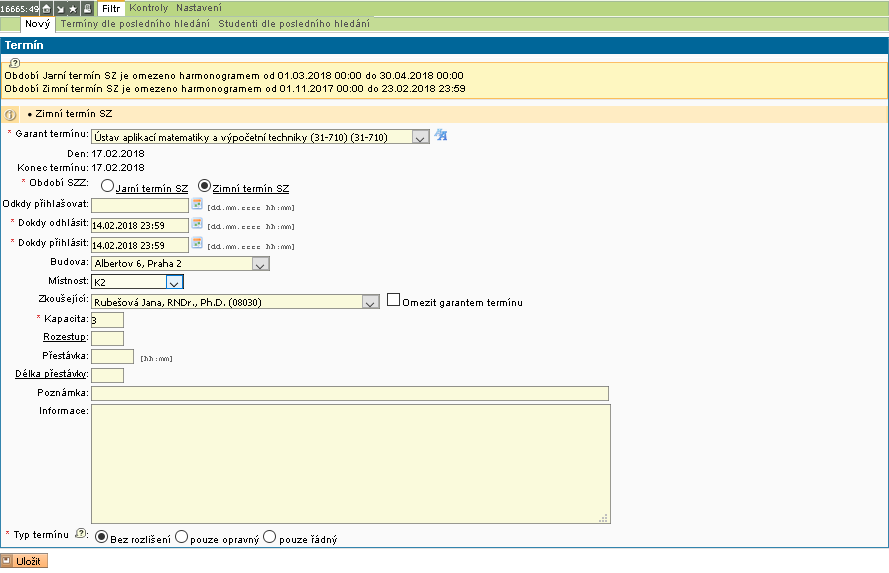Open calendar picker for Dokdy odhlásit

pyautogui.click(x=197, y=224)
